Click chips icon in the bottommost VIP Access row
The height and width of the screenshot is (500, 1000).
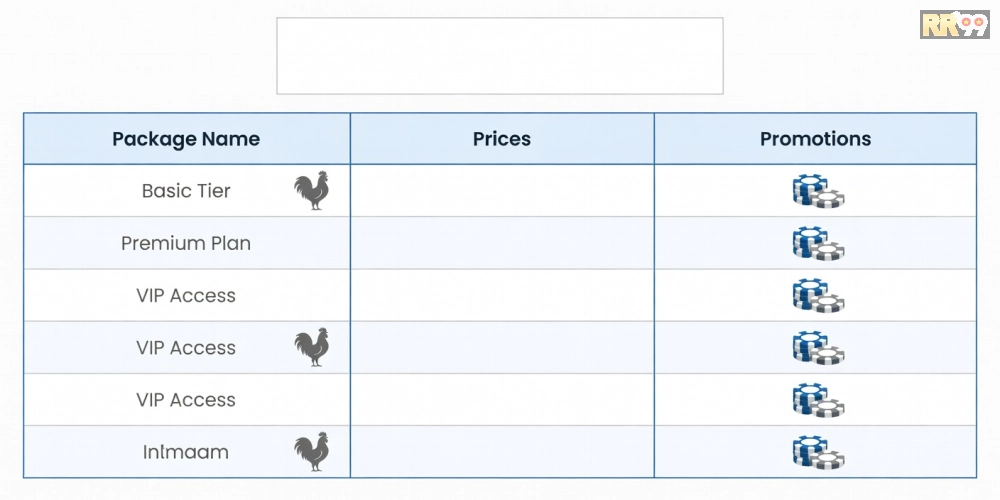pos(817,400)
